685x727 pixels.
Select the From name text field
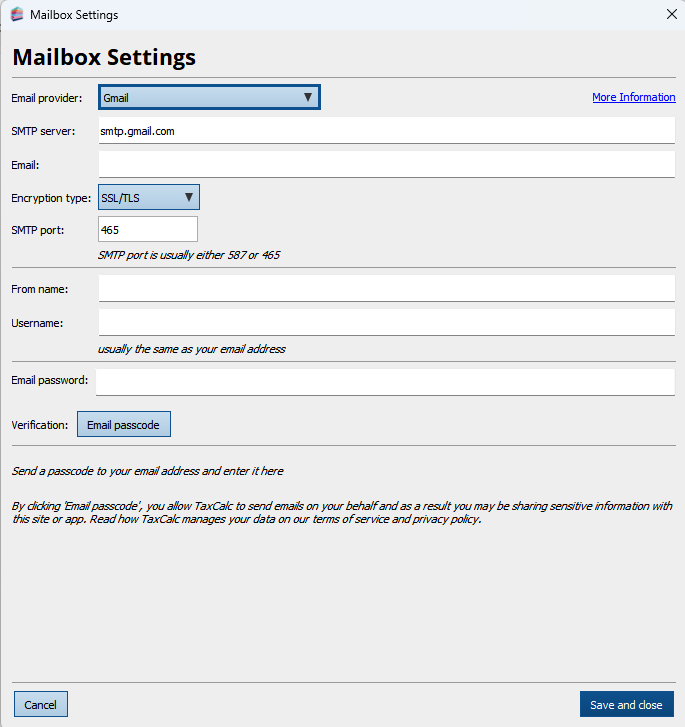pos(386,288)
